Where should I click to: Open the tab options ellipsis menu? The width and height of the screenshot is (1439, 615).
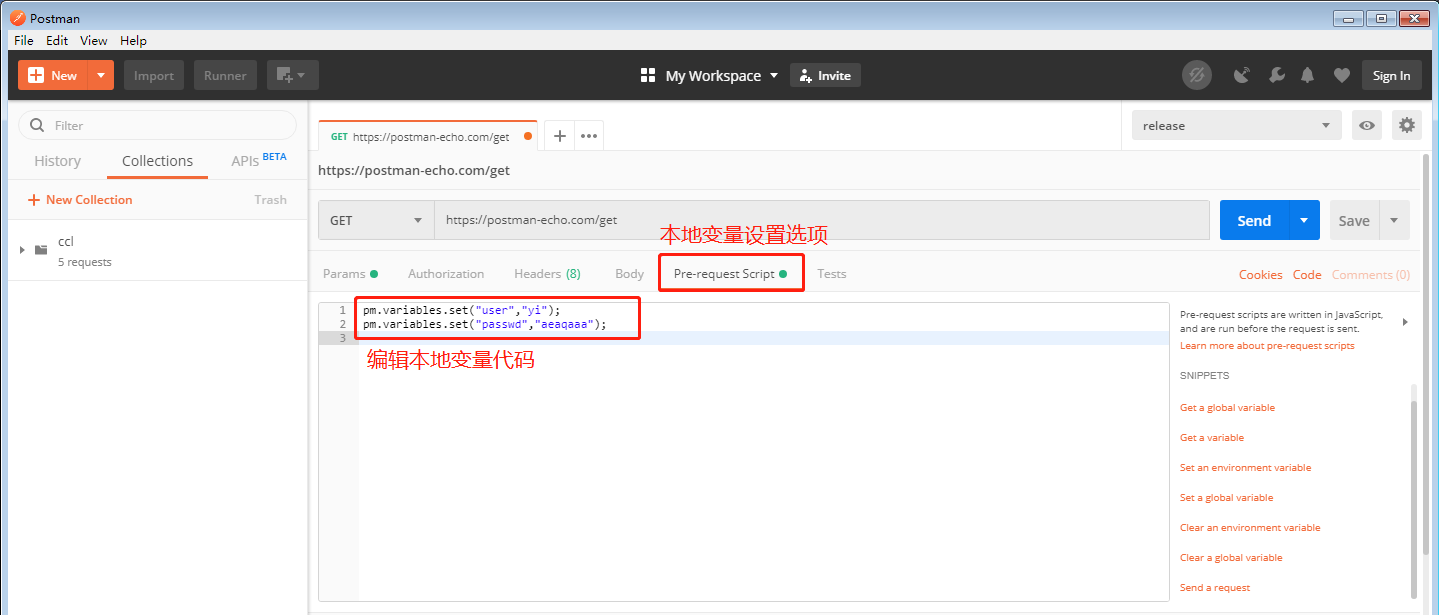(x=589, y=136)
